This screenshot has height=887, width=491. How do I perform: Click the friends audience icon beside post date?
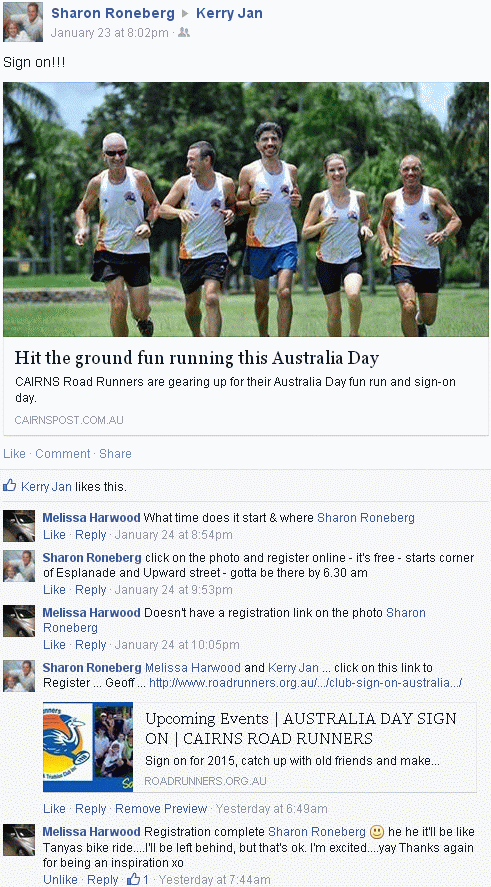coord(183,33)
